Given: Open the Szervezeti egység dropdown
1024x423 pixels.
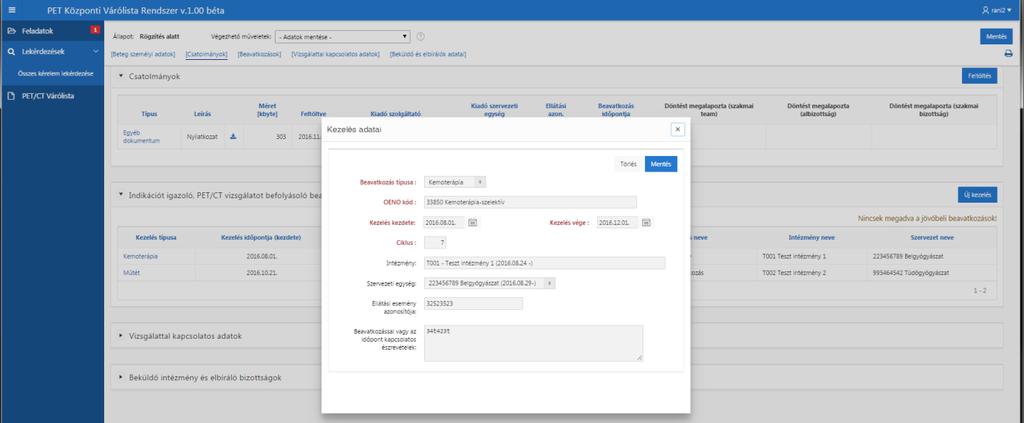Looking at the screenshot, I should pos(490,283).
